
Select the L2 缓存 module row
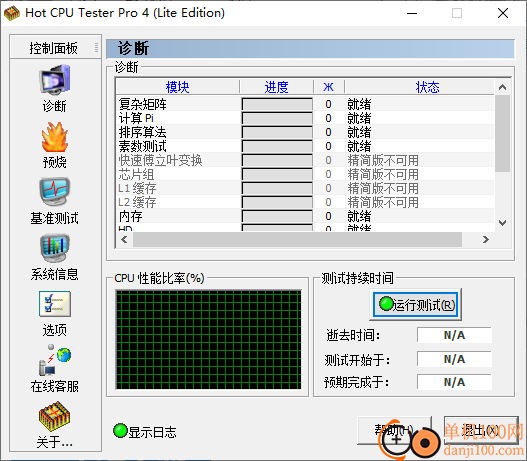tap(305, 202)
